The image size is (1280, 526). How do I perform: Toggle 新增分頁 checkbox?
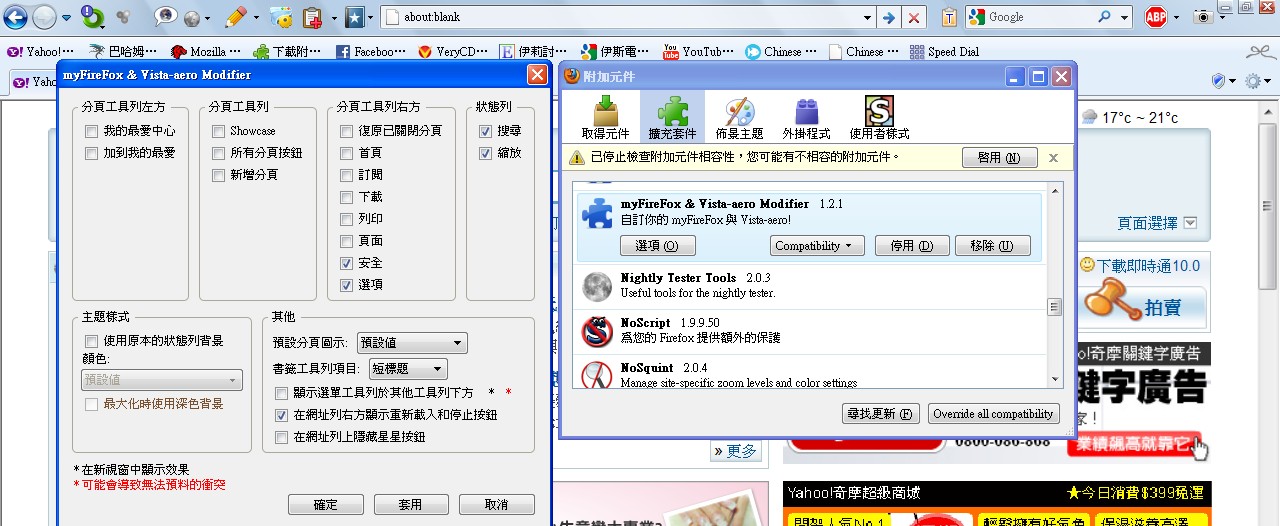pyautogui.click(x=219, y=175)
